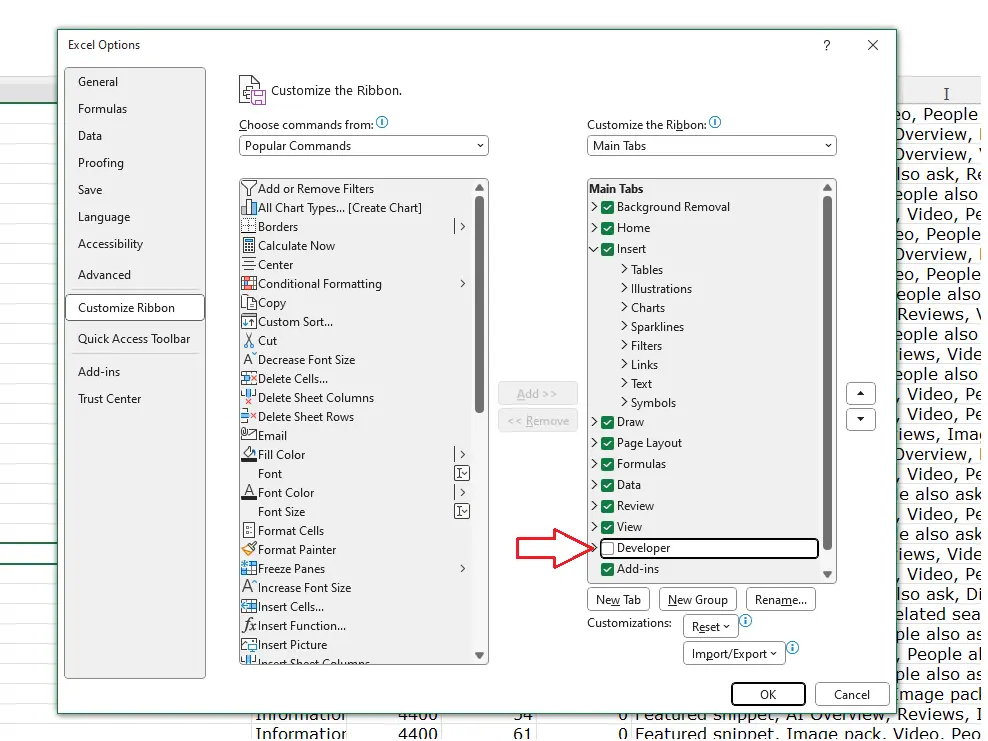Click the Fill Color bucket icon
Screen dimensions: 988x741
[250, 455]
